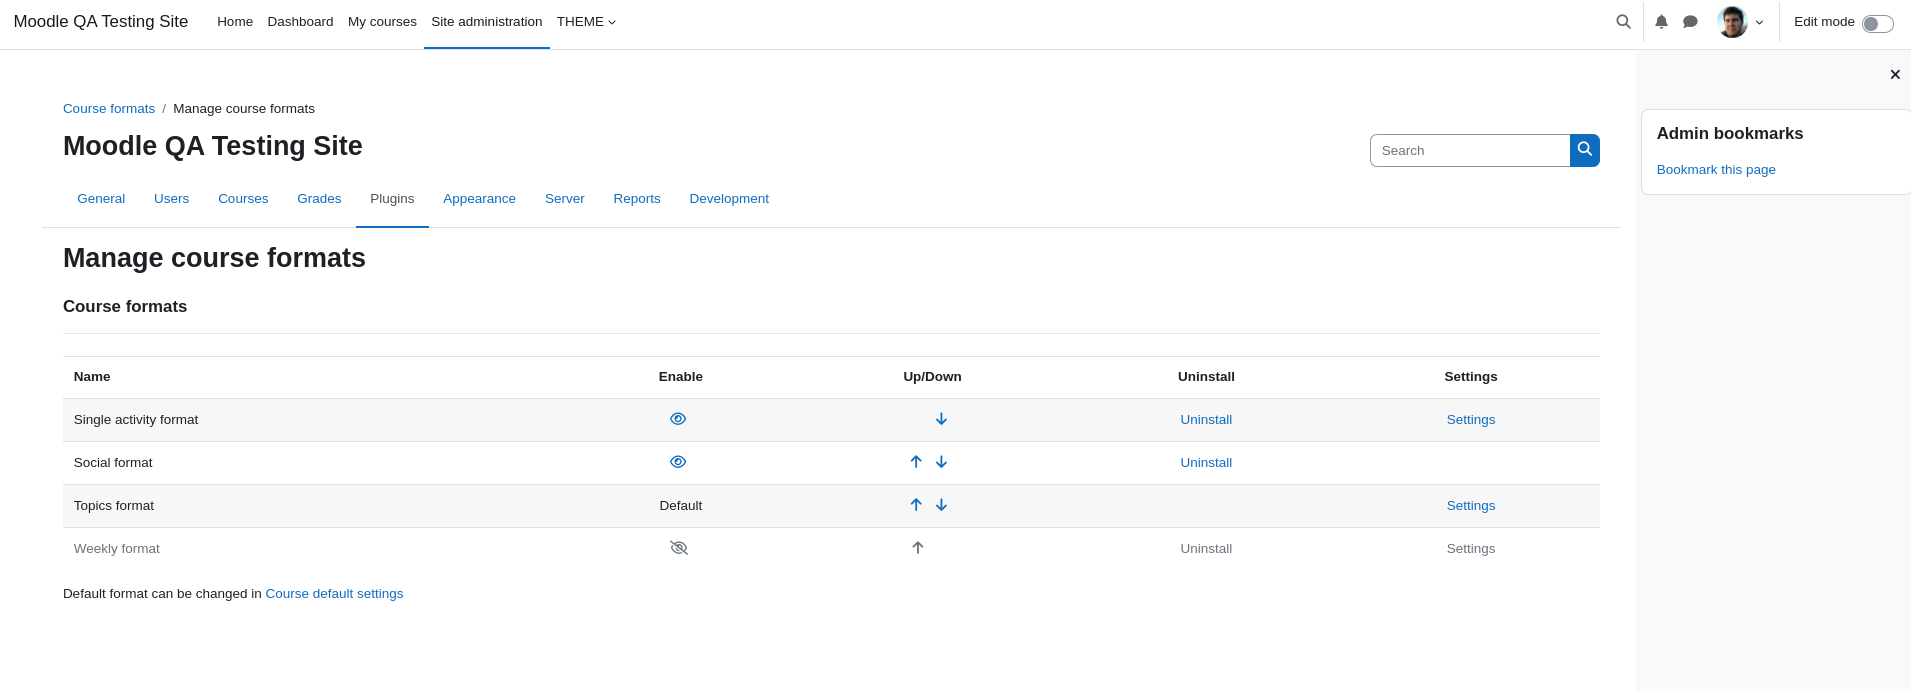This screenshot has height=691, width=1911.
Task: Switch to Plugins admin tab
Action: (392, 199)
